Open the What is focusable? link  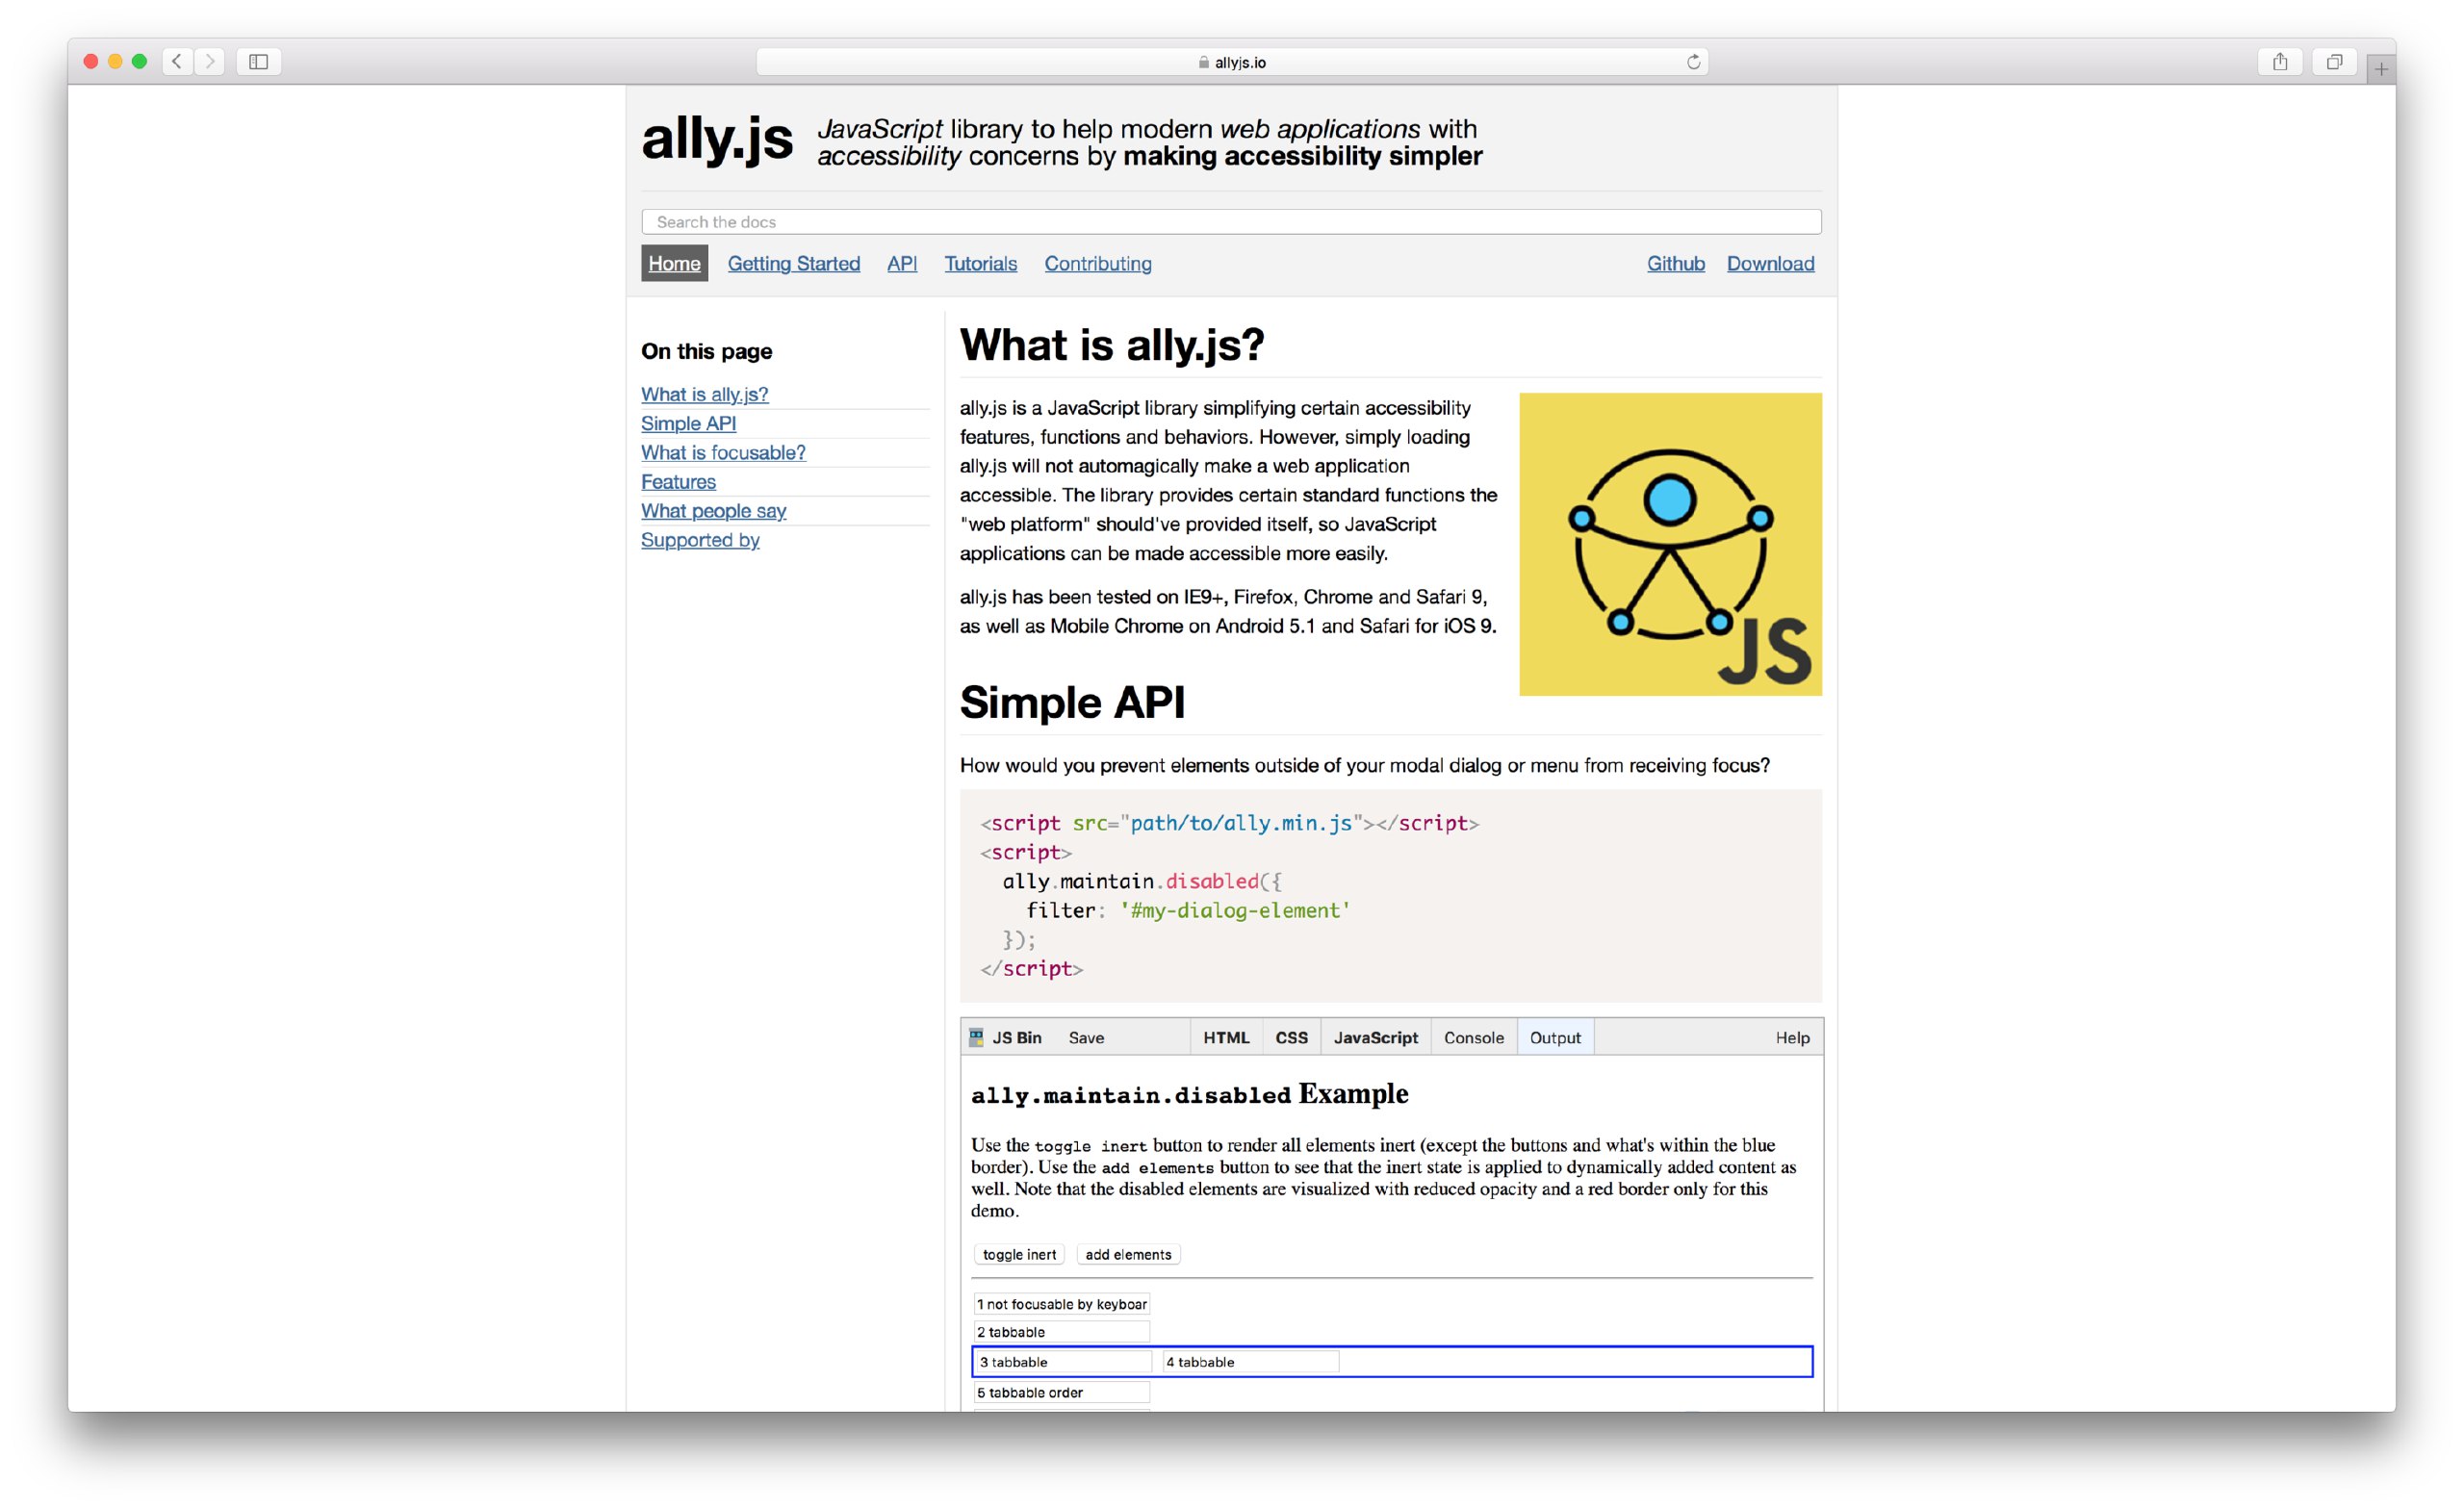pos(723,452)
